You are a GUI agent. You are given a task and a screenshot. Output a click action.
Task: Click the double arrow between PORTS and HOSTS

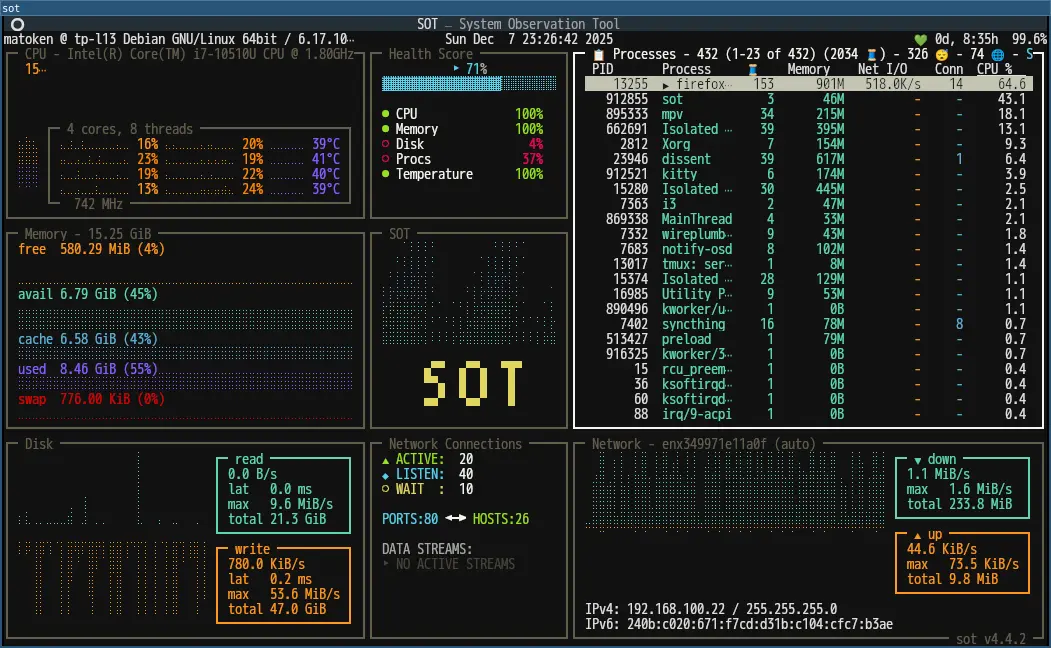[x=455, y=519]
